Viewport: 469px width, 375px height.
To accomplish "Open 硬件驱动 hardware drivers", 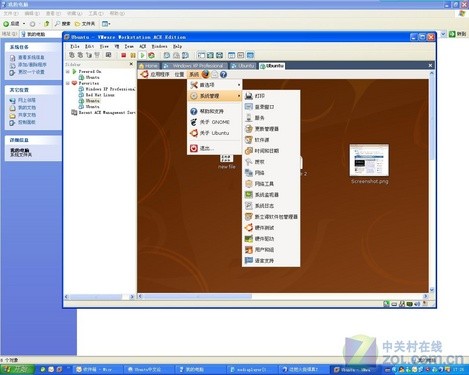I will click(x=271, y=239).
